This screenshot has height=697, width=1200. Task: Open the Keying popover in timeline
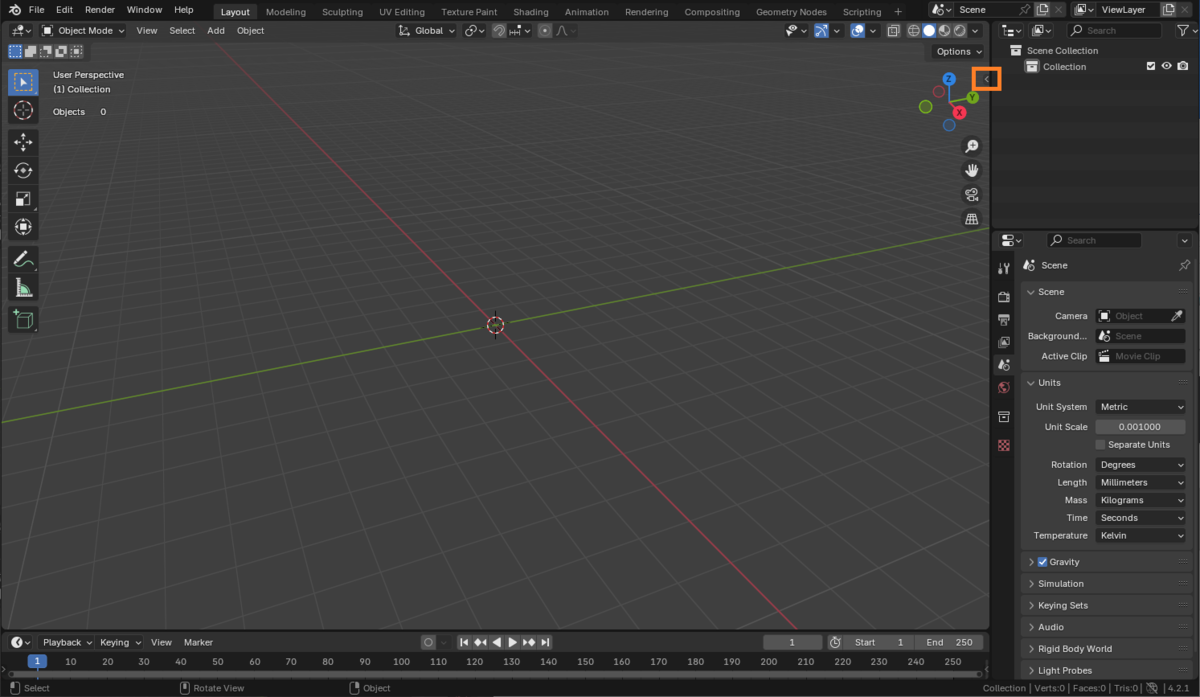click(120, 642)
